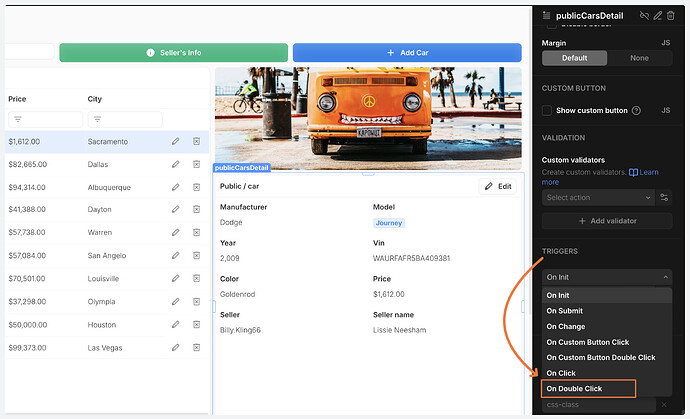Set Margin to Default
Viewport: 690px width, 419px height.
(x=574, y=58)
